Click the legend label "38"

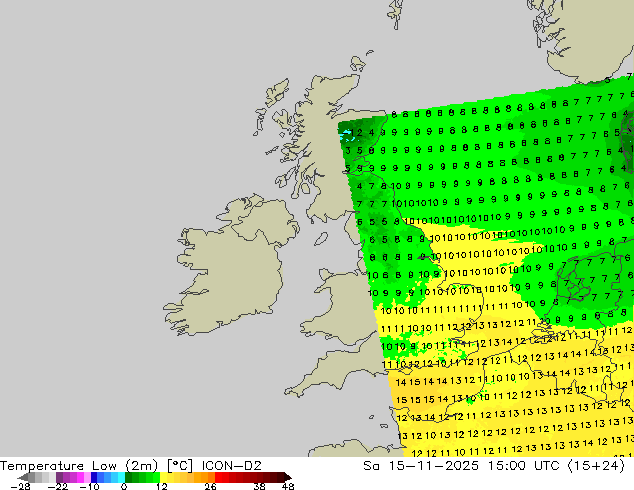(x=259, y=486)
